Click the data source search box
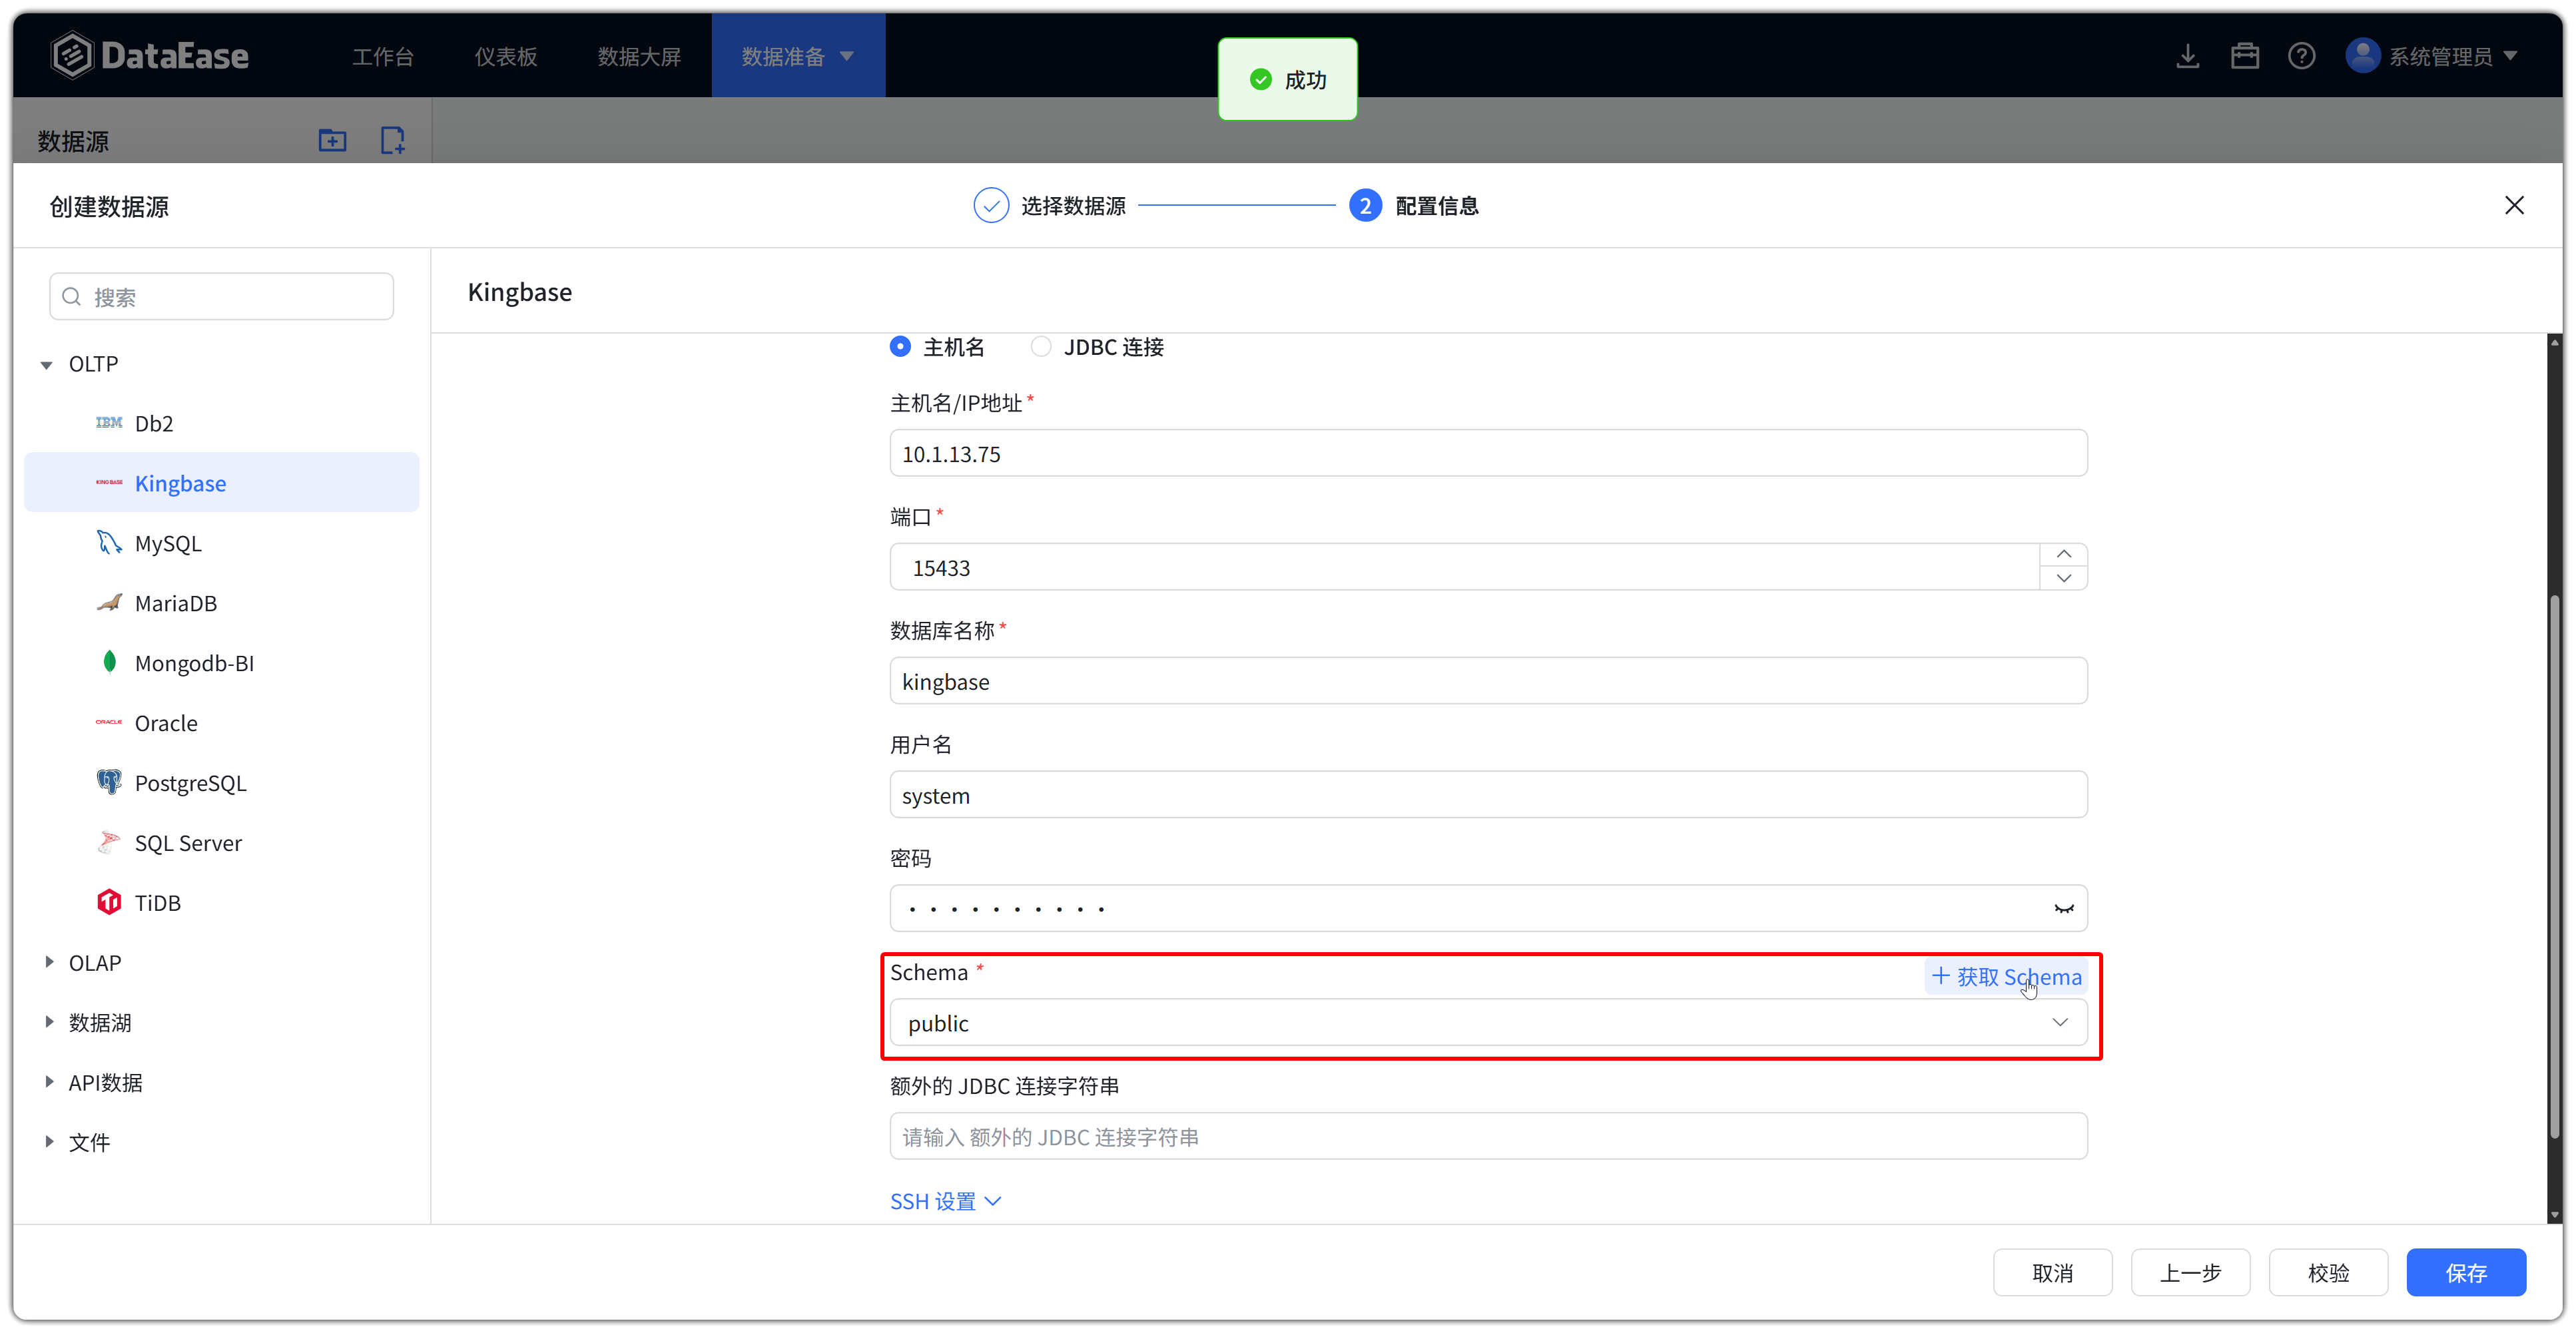The height and width of the screenshot is (1333, 2576). 221,297
